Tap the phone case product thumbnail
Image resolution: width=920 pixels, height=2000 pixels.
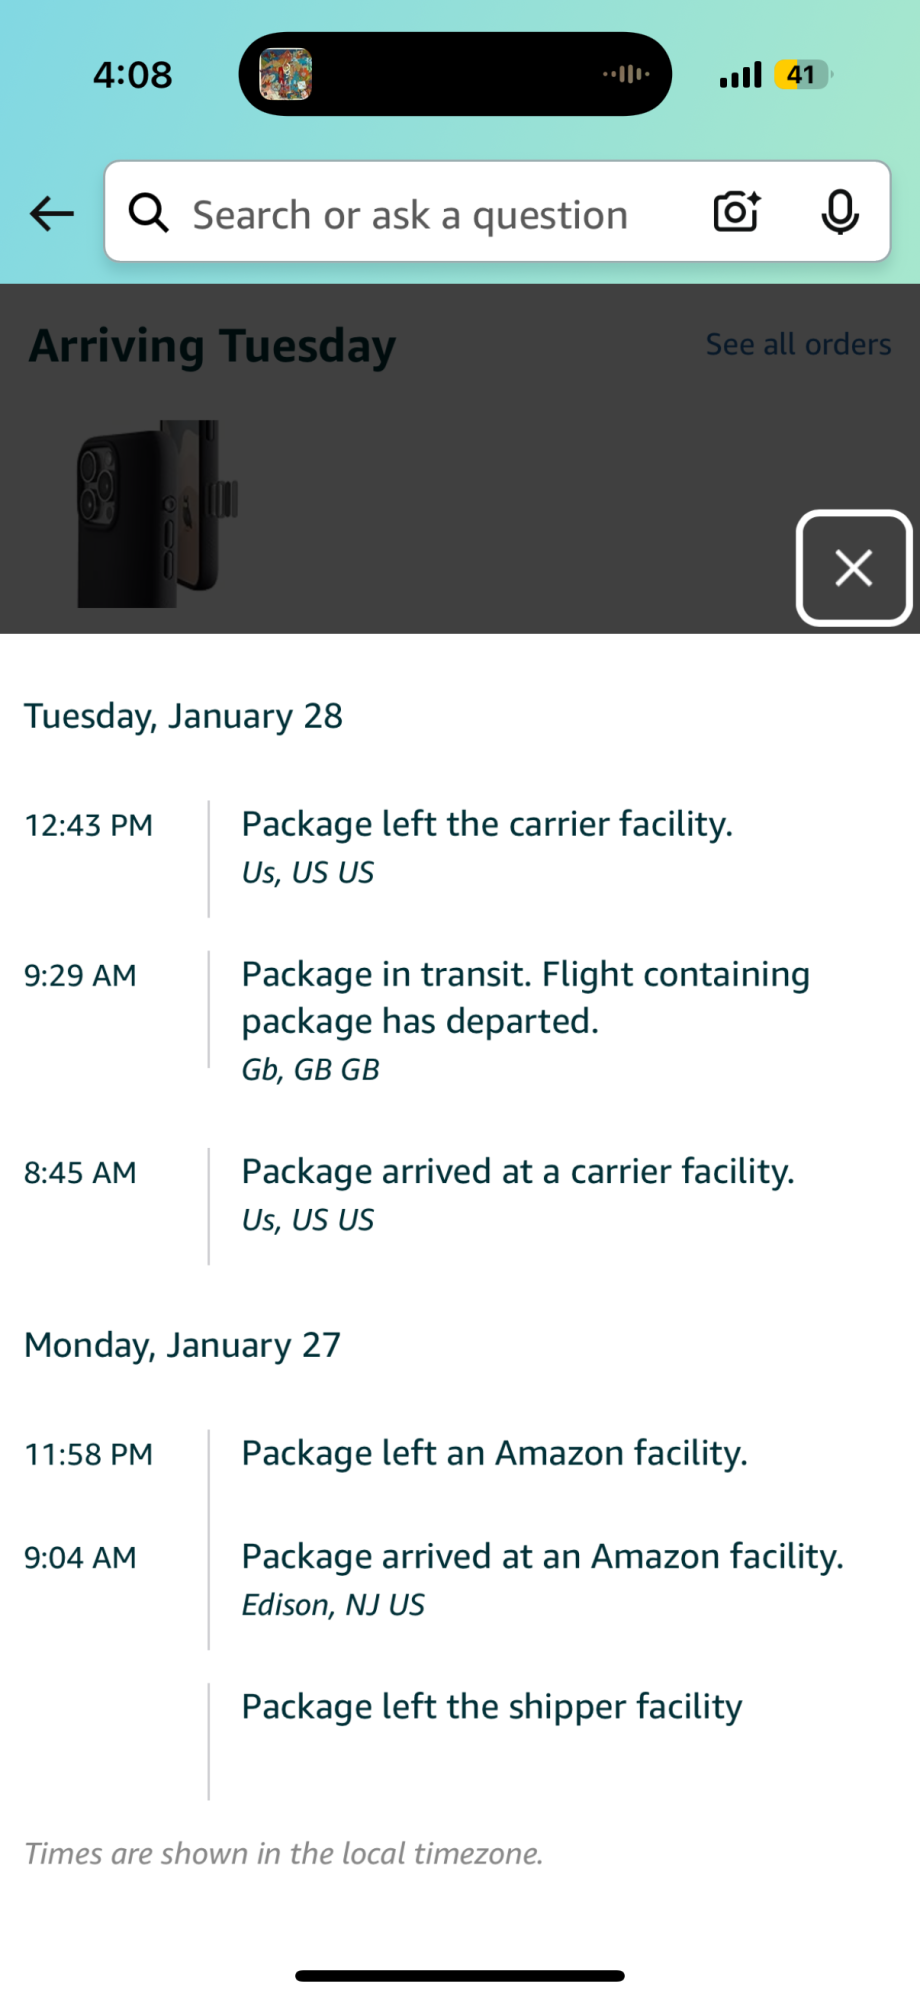click(157, 514)
